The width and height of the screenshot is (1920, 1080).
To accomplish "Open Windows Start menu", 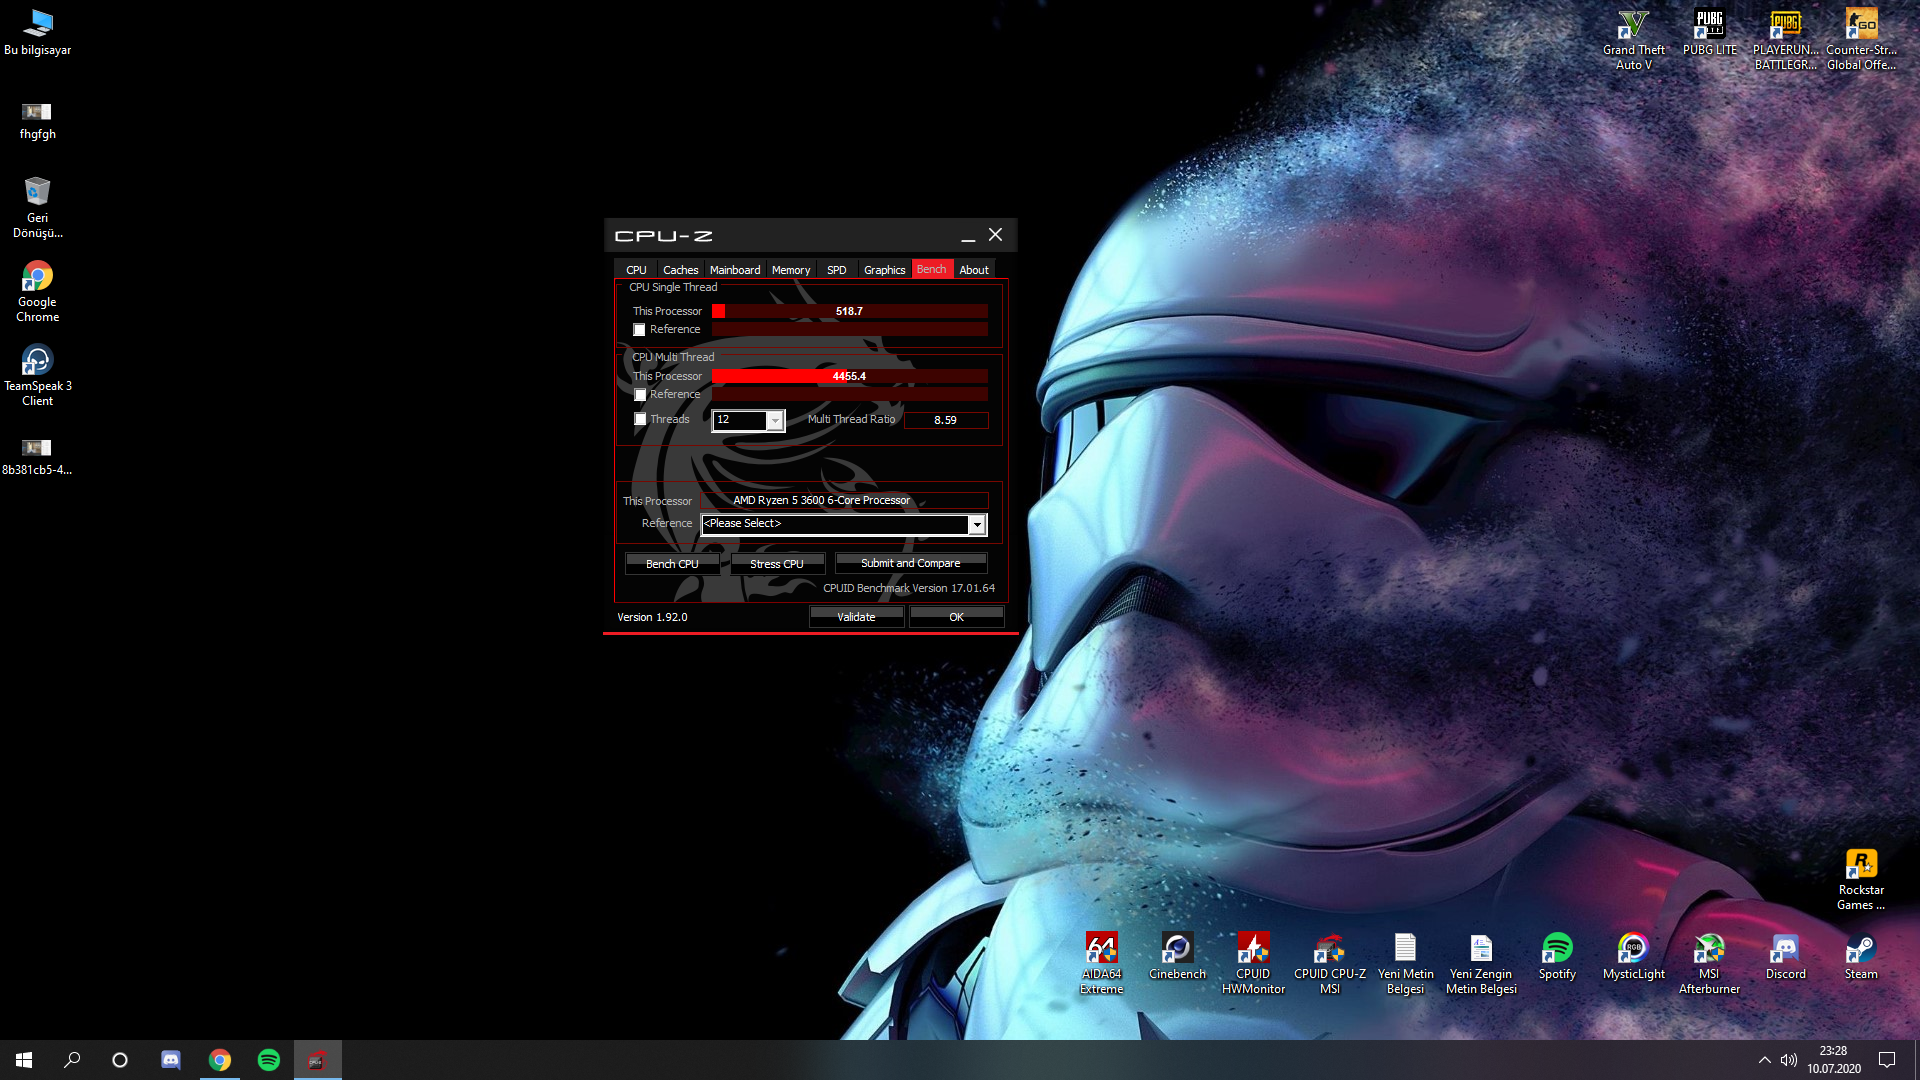I will point(24,1060).
